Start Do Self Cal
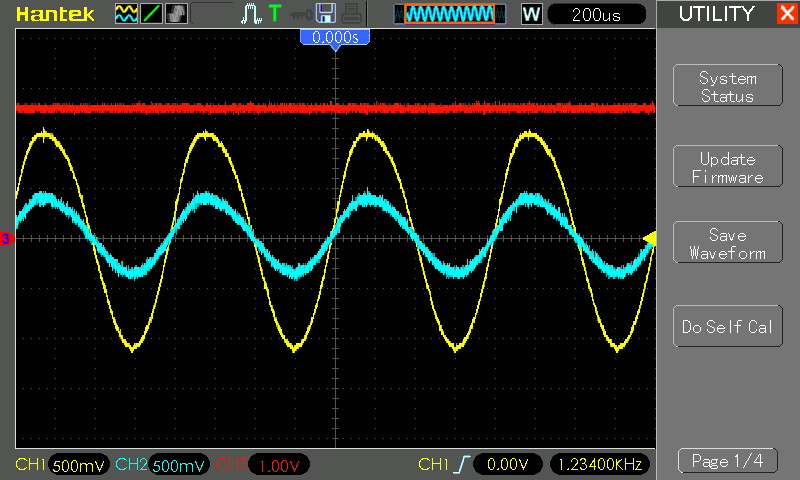The height and width of the screenshot is (480, 800). 728,326
